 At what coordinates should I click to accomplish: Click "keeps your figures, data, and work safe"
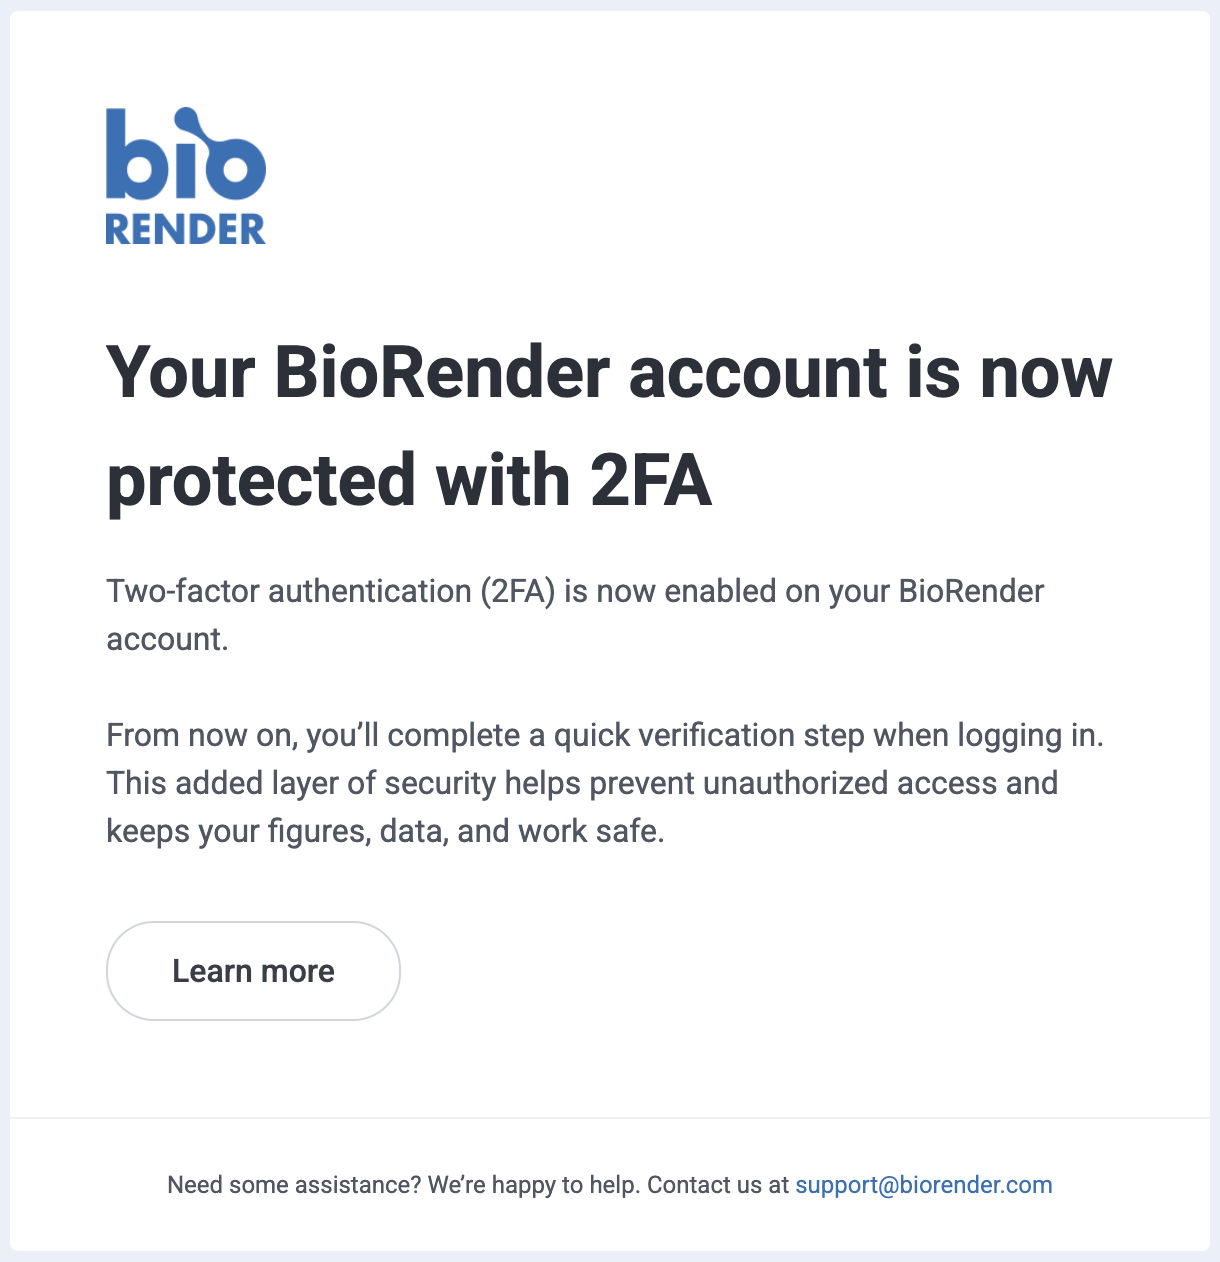click(385, 831)
